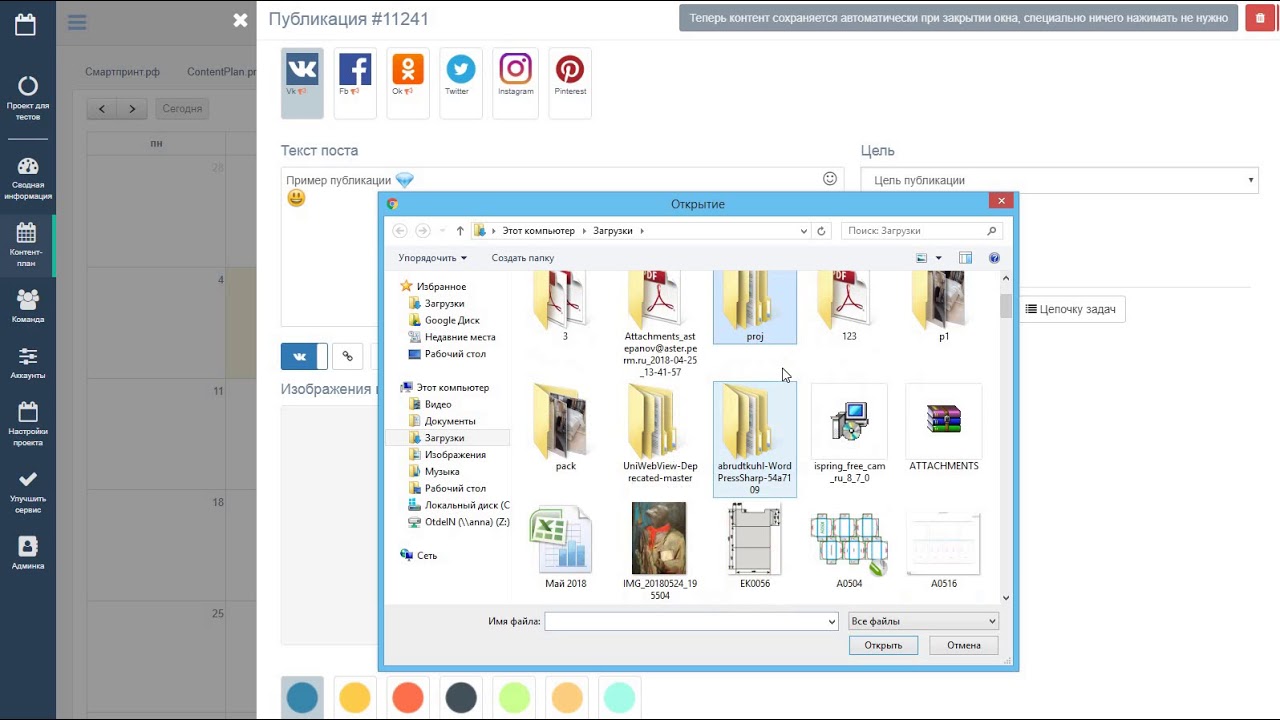1280x720 pixels.
Task: Pick the red-orange color swatch
Action: pos(408,697)
